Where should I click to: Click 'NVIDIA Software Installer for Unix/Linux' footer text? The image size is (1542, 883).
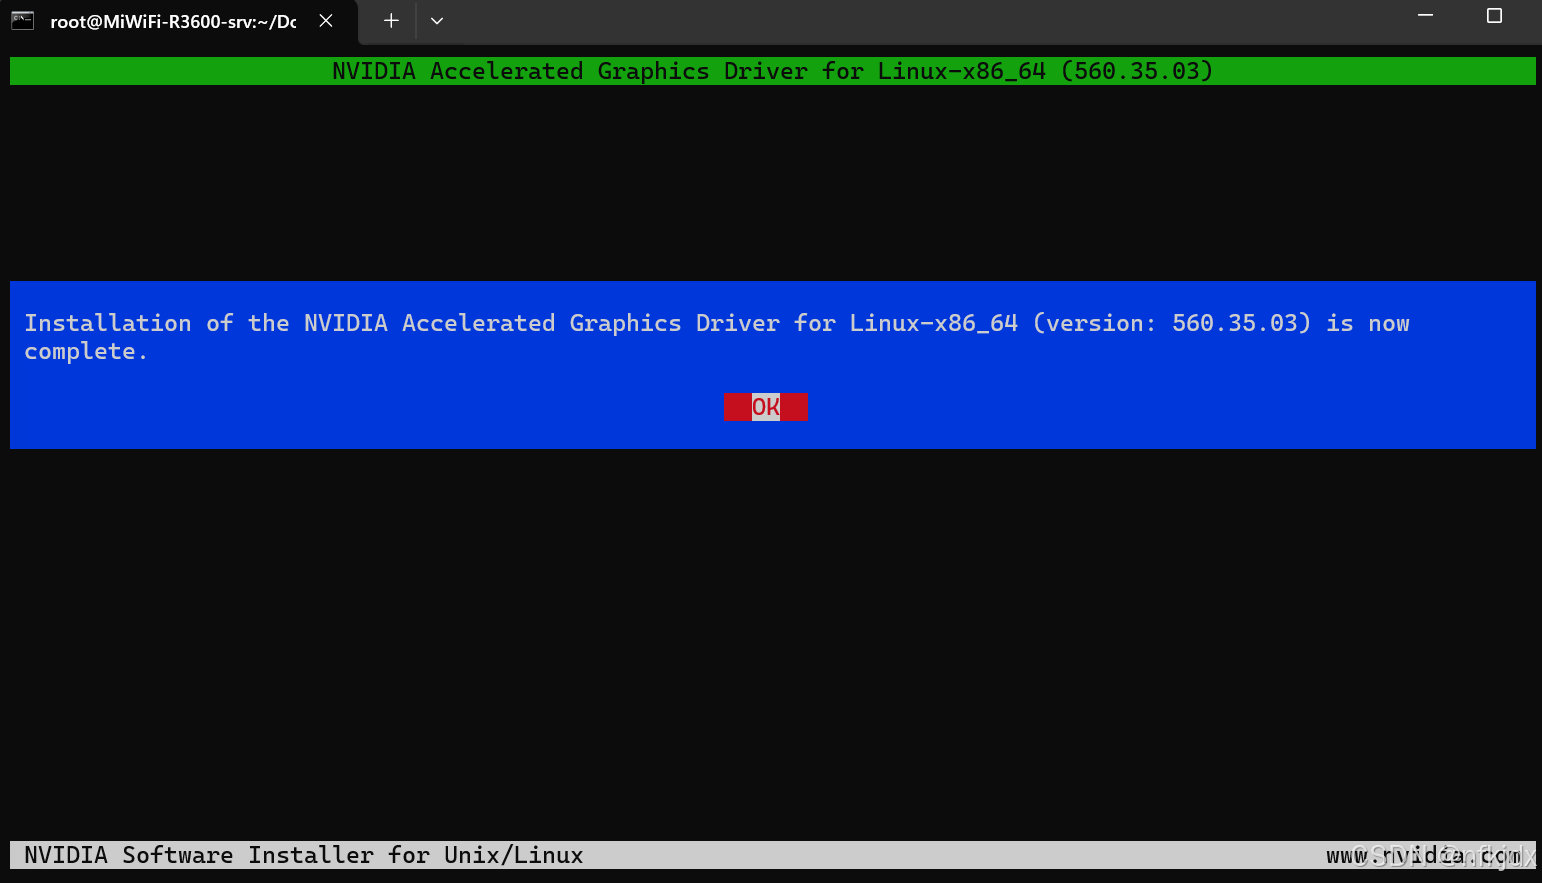[304, 855]
